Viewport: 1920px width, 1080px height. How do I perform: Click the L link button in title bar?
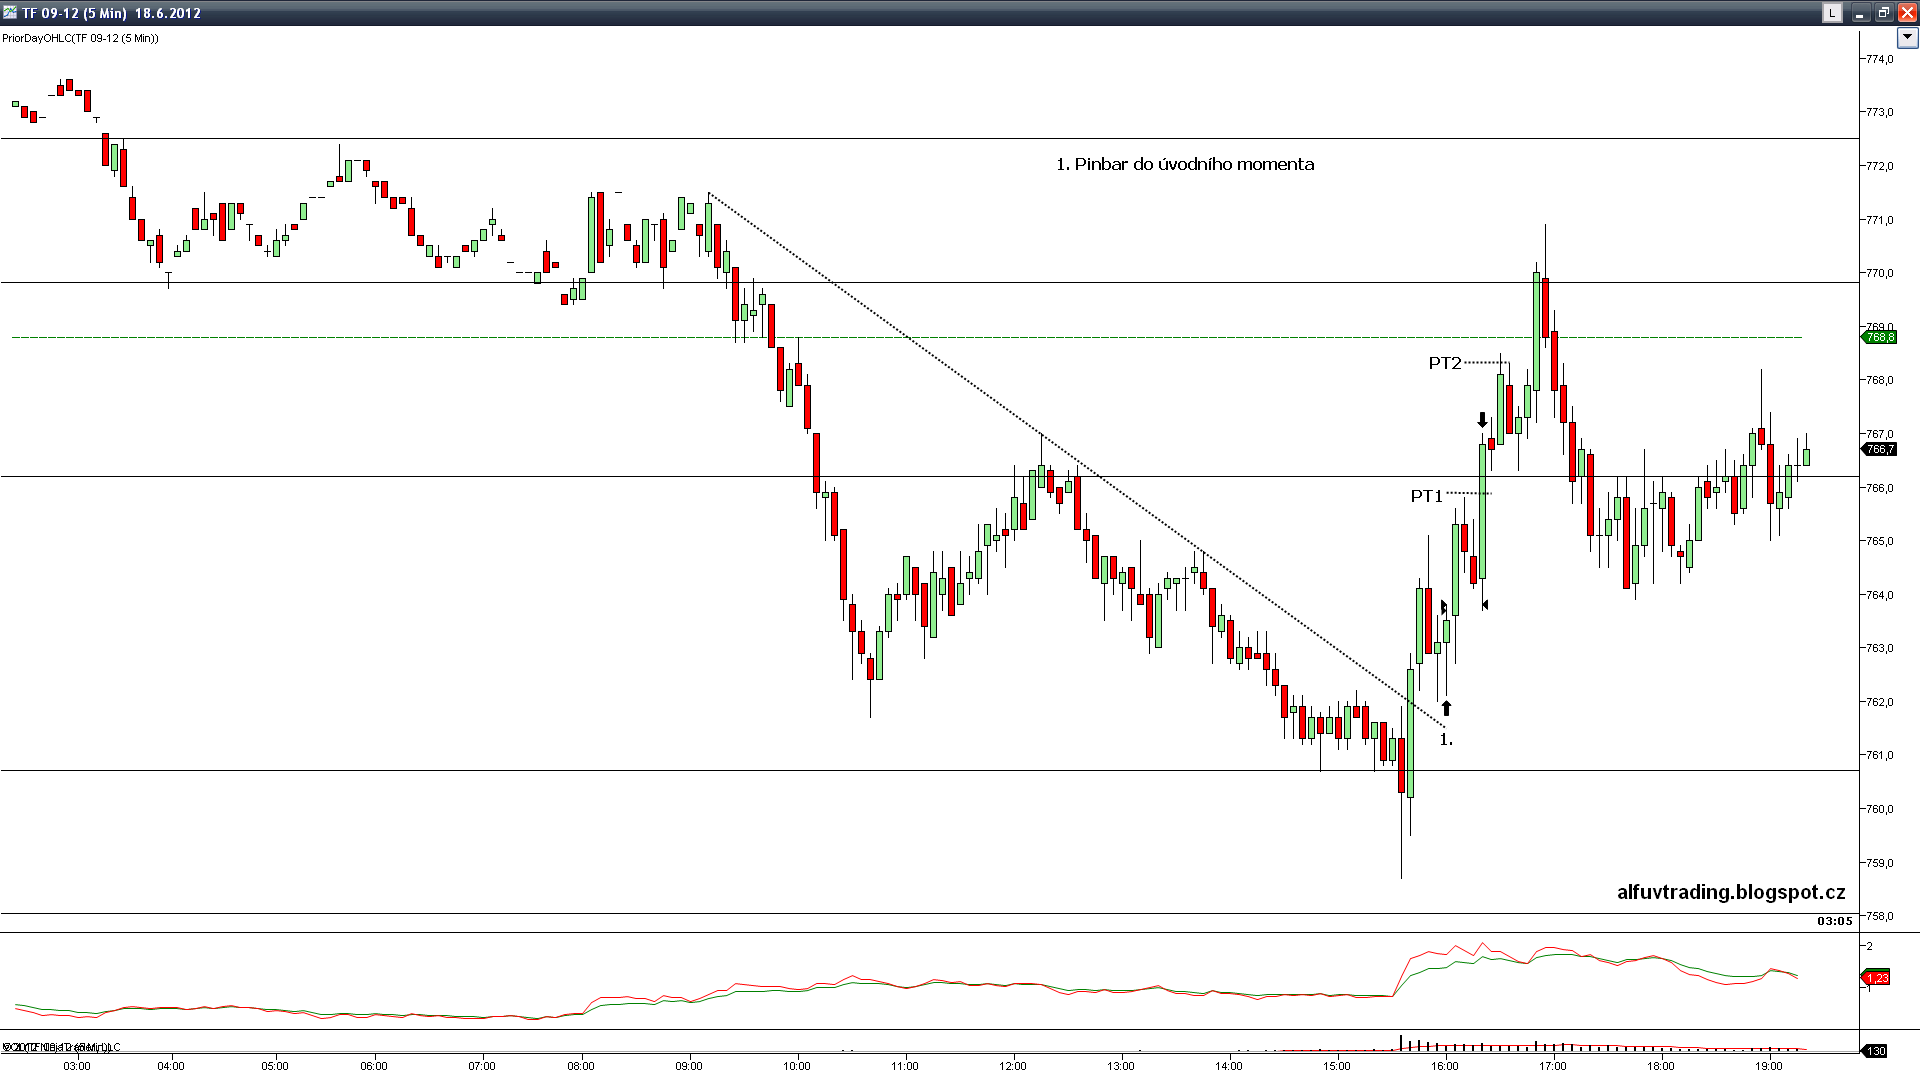coord(1832,13)
